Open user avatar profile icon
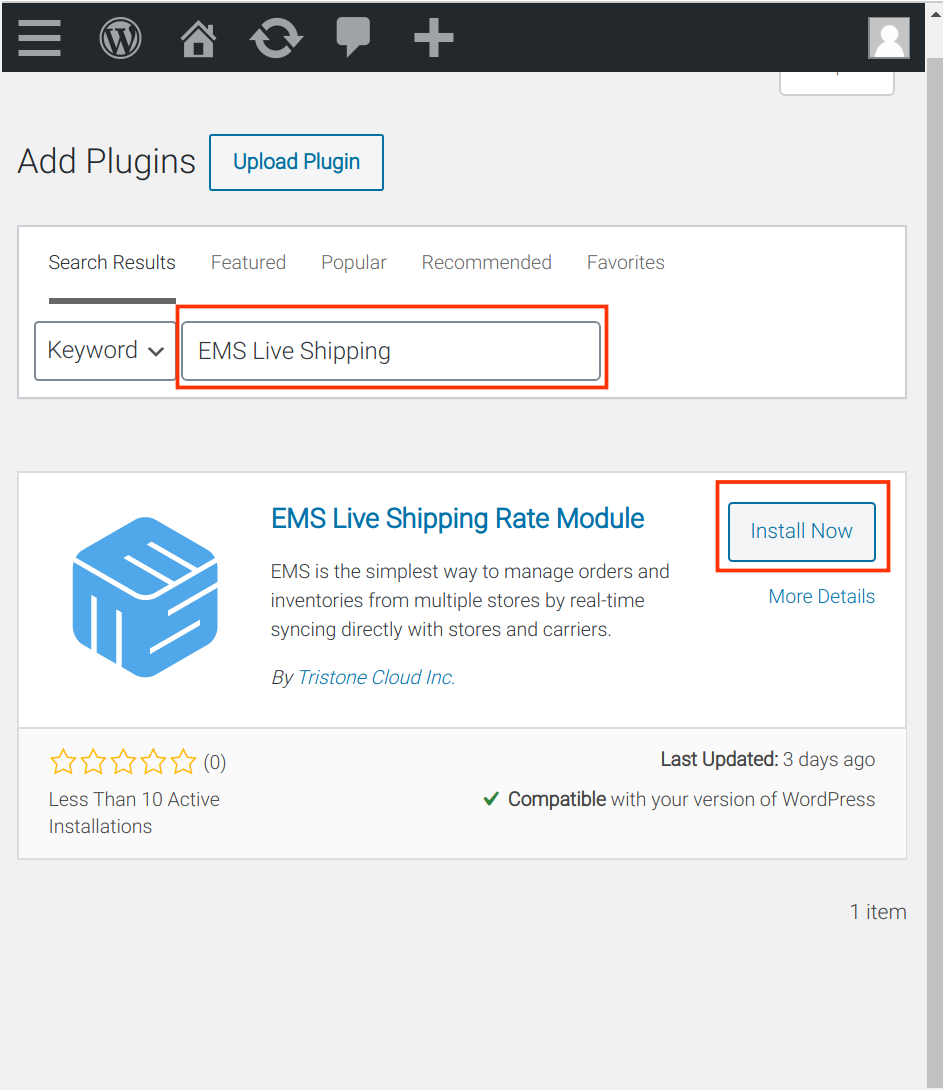943x1090 pixels. click(889, 38)
